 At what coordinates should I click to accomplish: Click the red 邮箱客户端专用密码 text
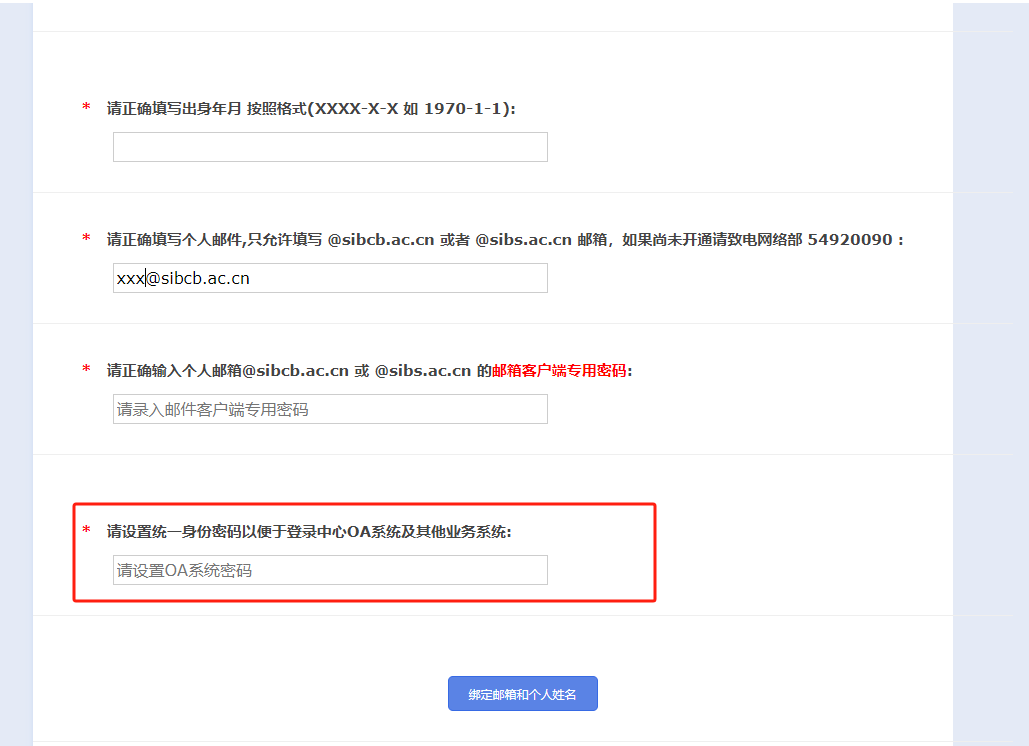pos(559,371)
